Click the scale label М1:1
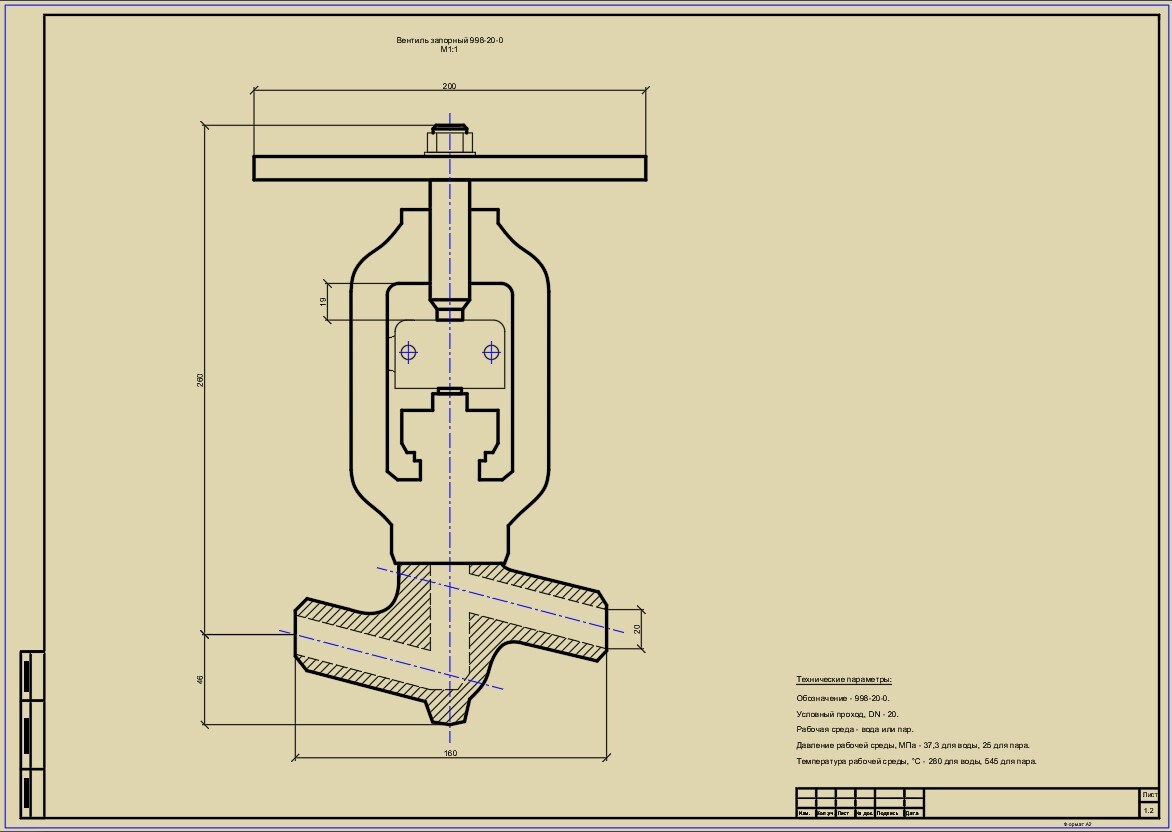Screen dimensions: 1172x832 click(x=449, y=49)
